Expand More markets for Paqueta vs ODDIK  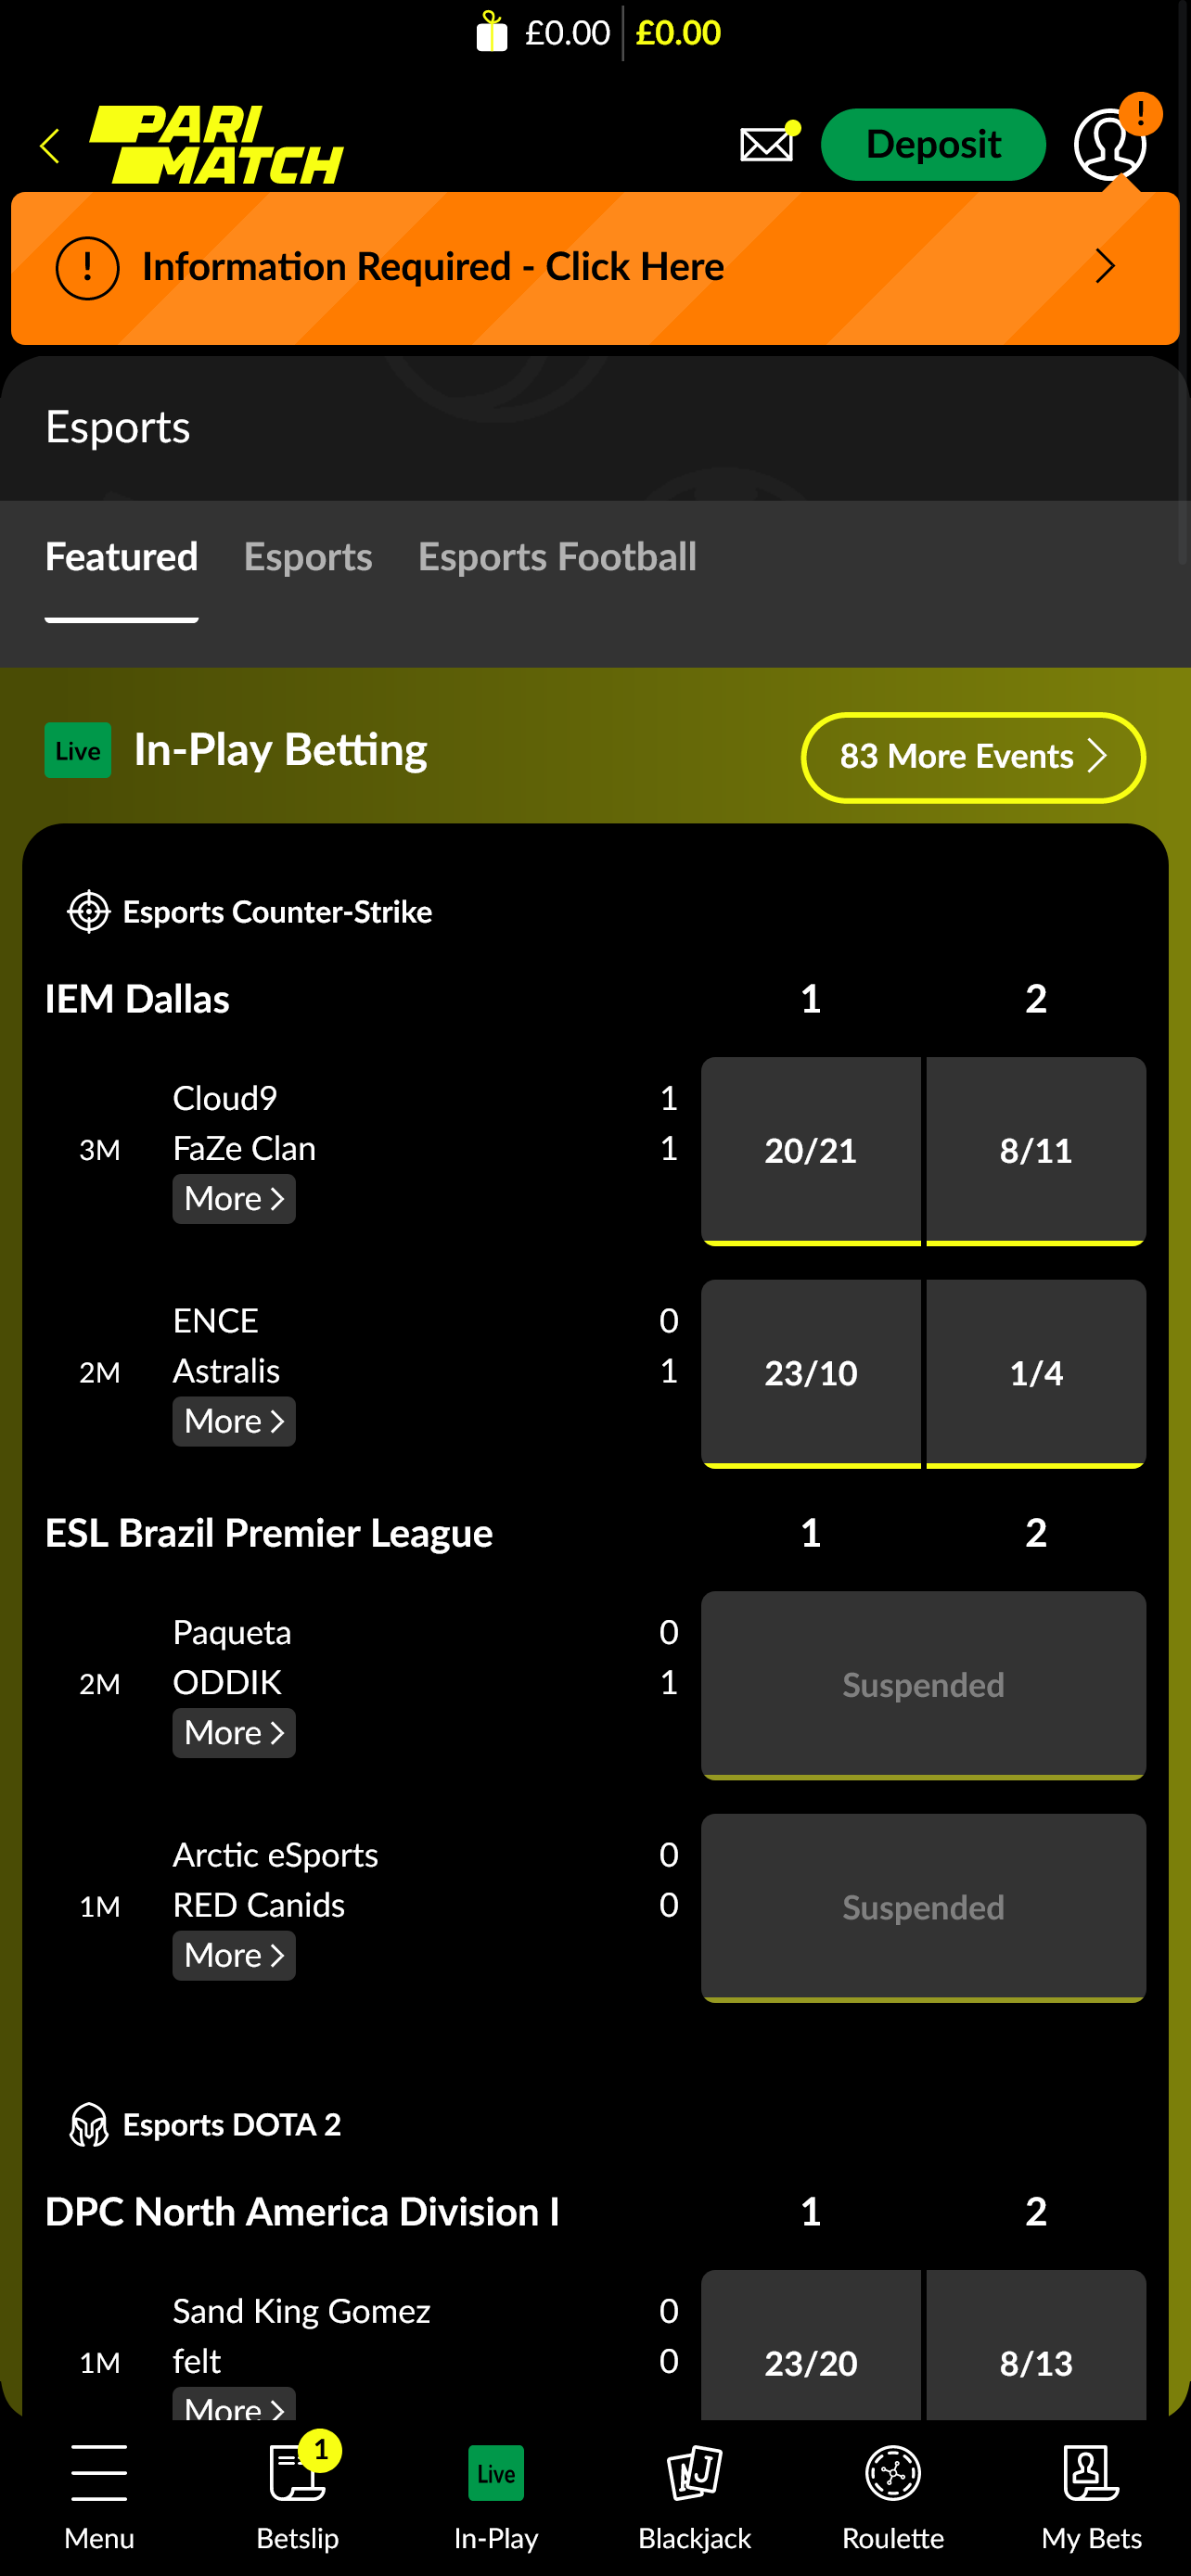[234, 1732]
